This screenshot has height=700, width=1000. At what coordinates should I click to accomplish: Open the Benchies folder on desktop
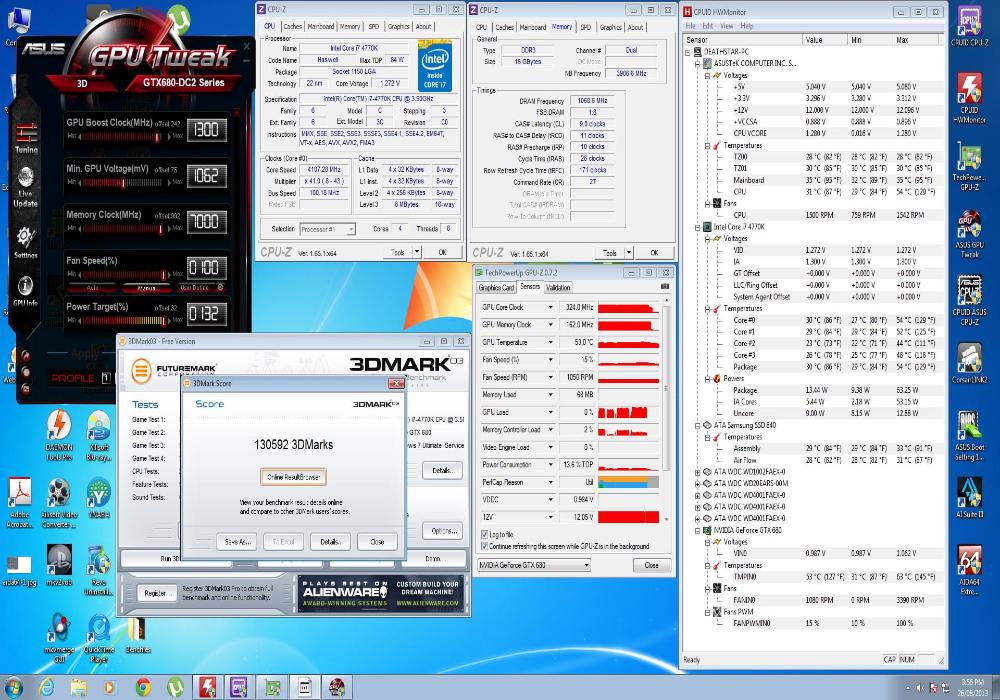click(137, 636)
